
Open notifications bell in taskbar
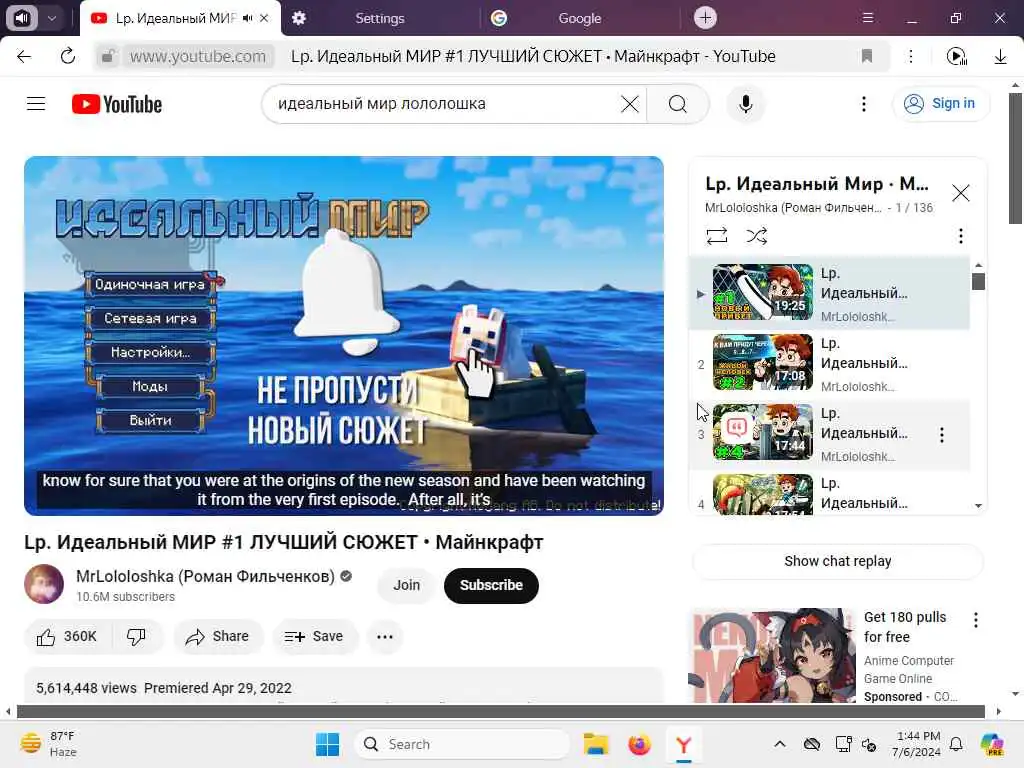coord(955,744)
